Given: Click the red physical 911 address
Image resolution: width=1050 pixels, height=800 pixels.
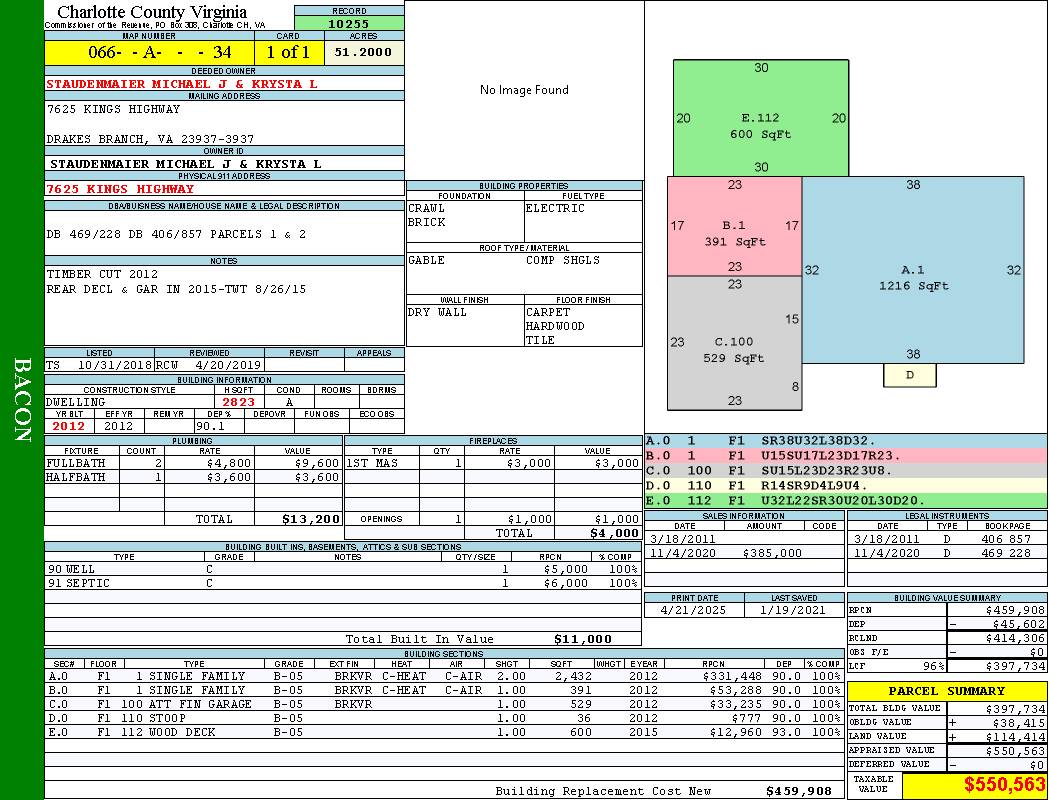Looking at the screenshot, I should click(120, 189).
